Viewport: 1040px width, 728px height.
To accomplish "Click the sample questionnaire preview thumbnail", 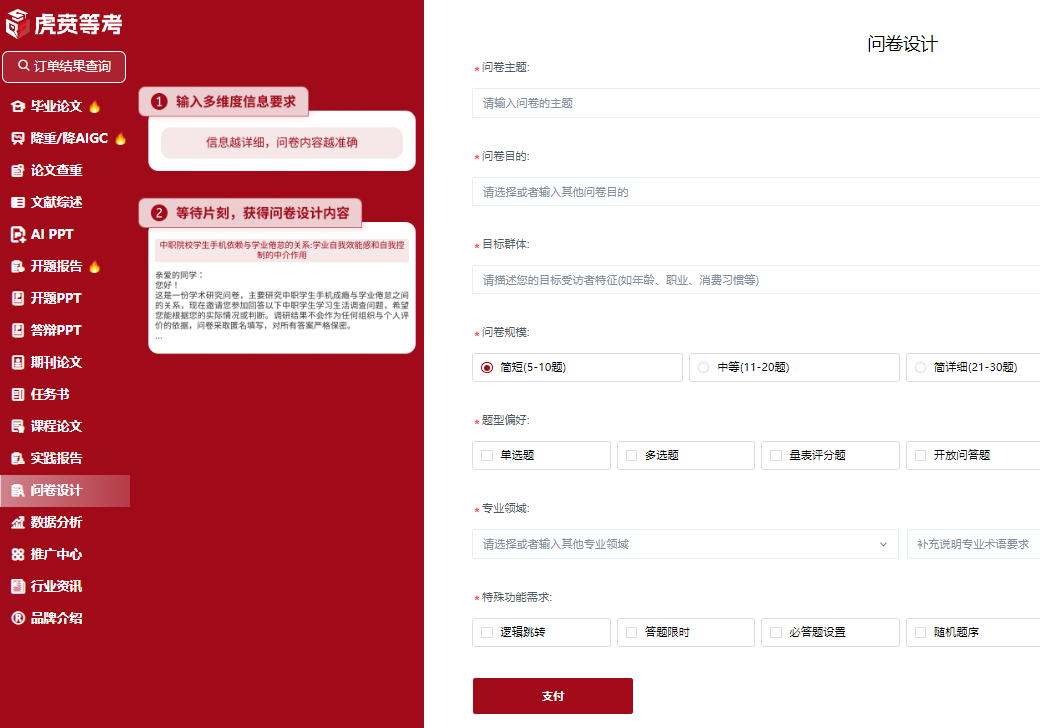I will 282,288.
